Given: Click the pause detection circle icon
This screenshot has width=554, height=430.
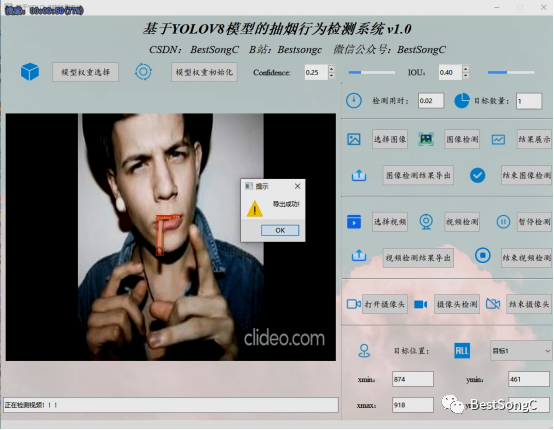Looking at the screenshot, I should point(503,222).
